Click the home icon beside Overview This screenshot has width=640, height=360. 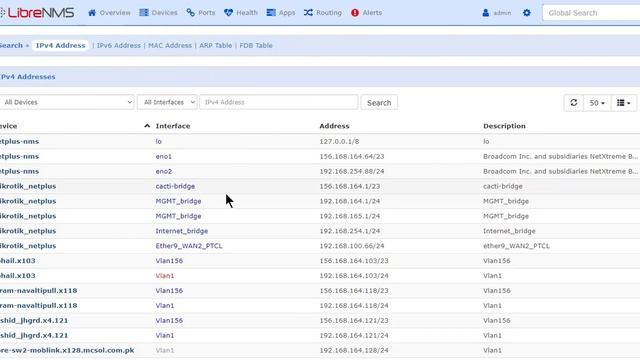click(92, 13)
